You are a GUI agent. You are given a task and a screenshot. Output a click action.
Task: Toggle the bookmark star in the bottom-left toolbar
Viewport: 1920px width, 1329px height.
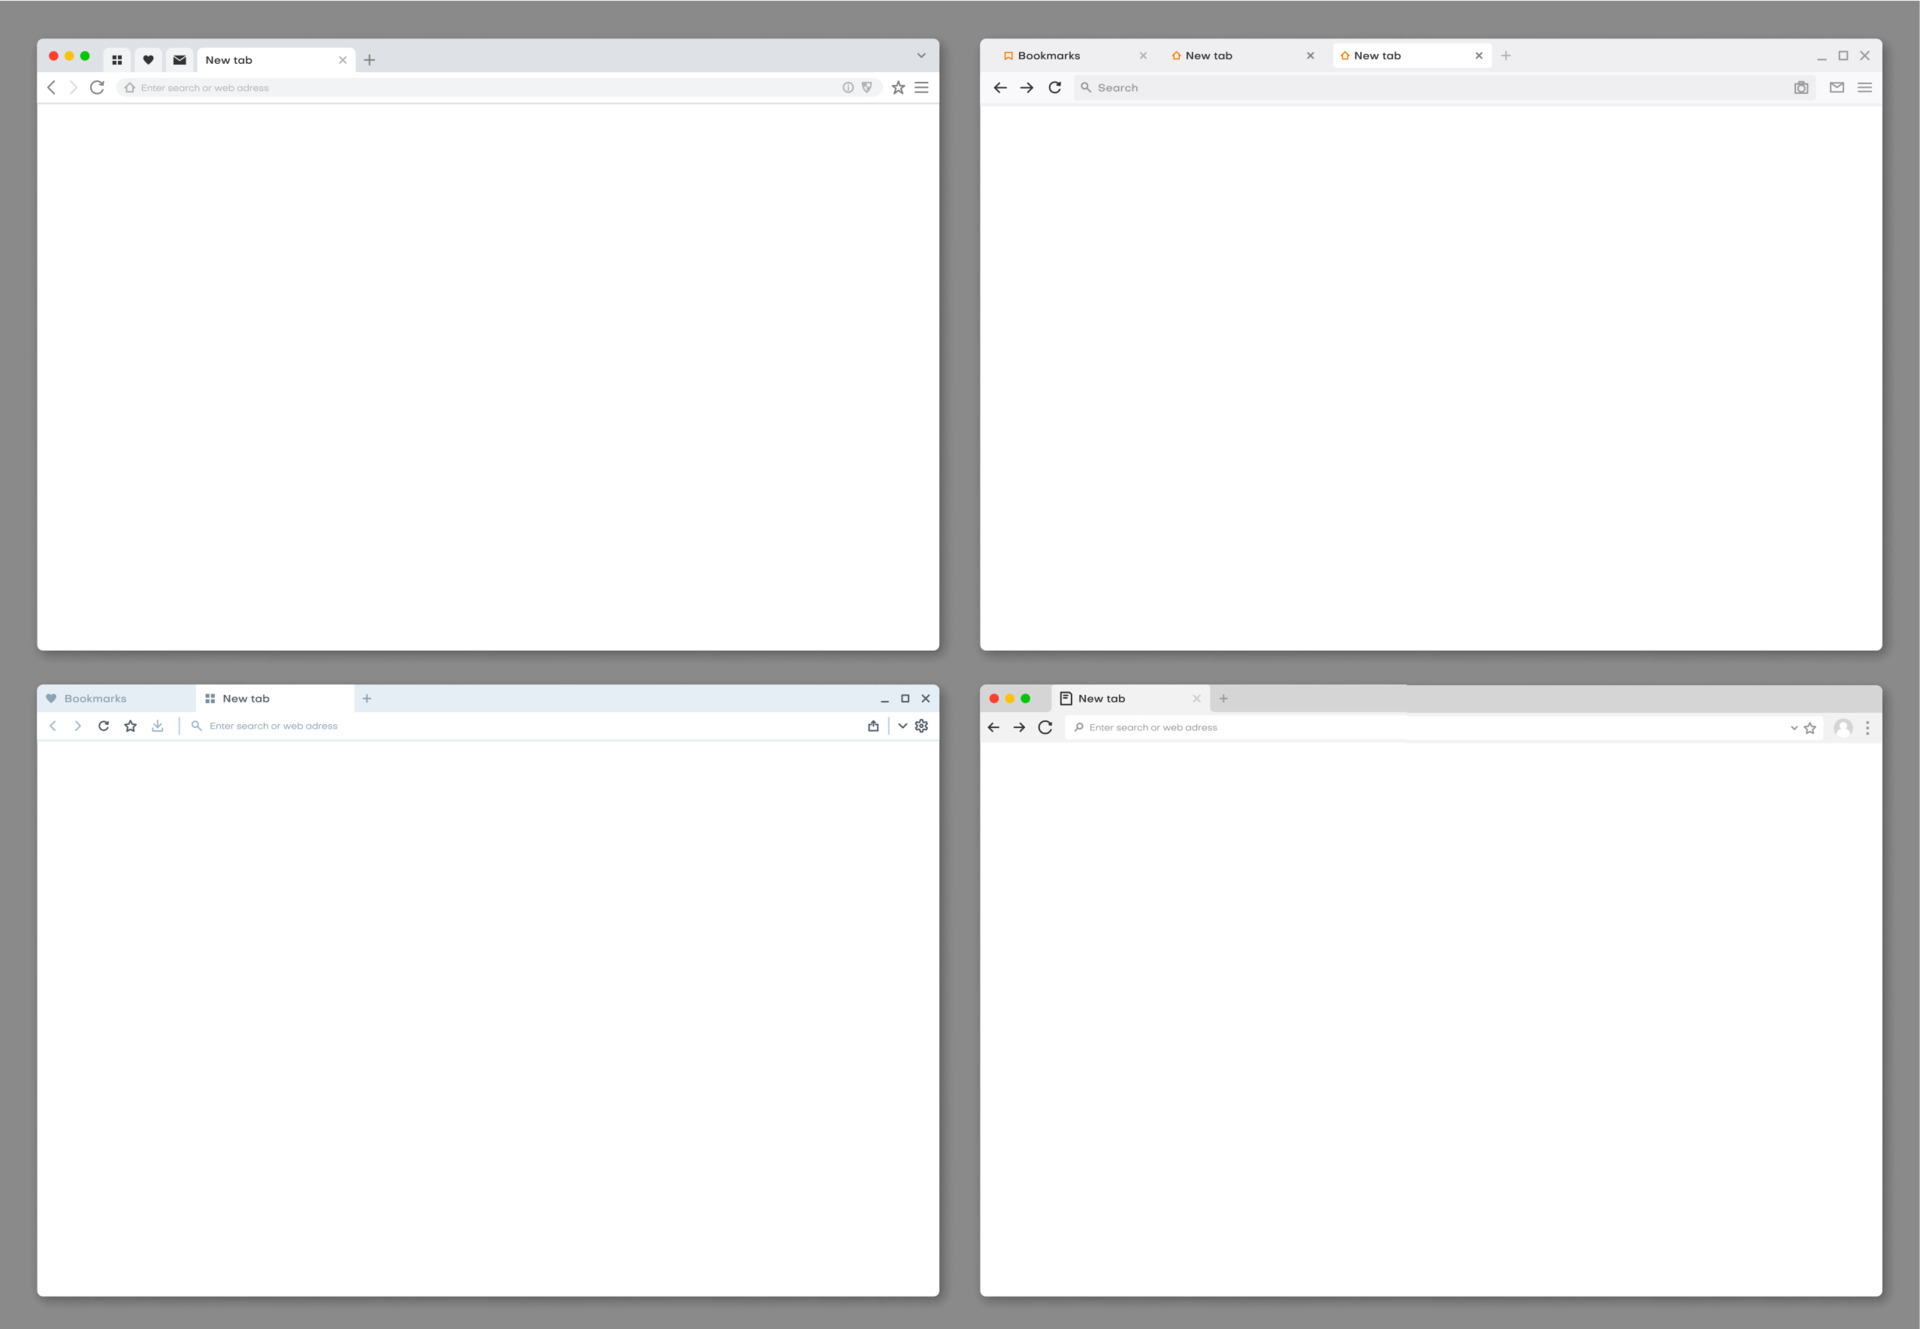point(130,725)
